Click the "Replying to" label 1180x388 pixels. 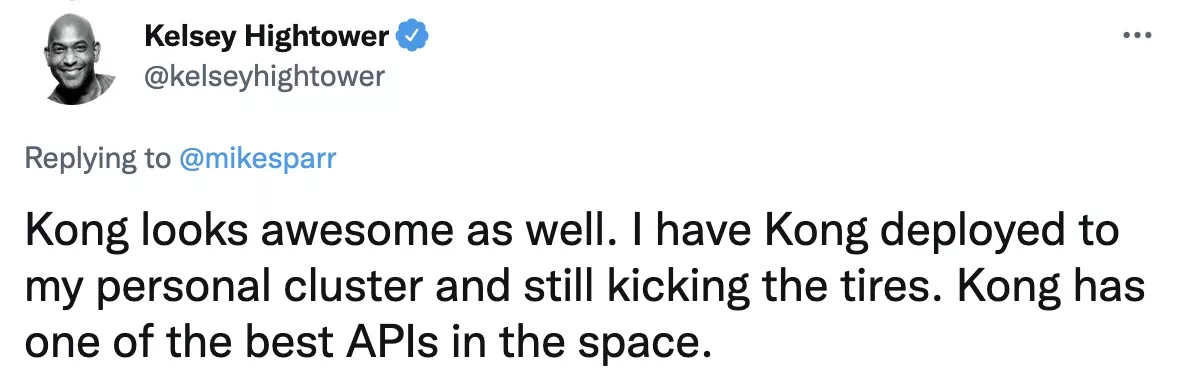[x=98, y=159]
